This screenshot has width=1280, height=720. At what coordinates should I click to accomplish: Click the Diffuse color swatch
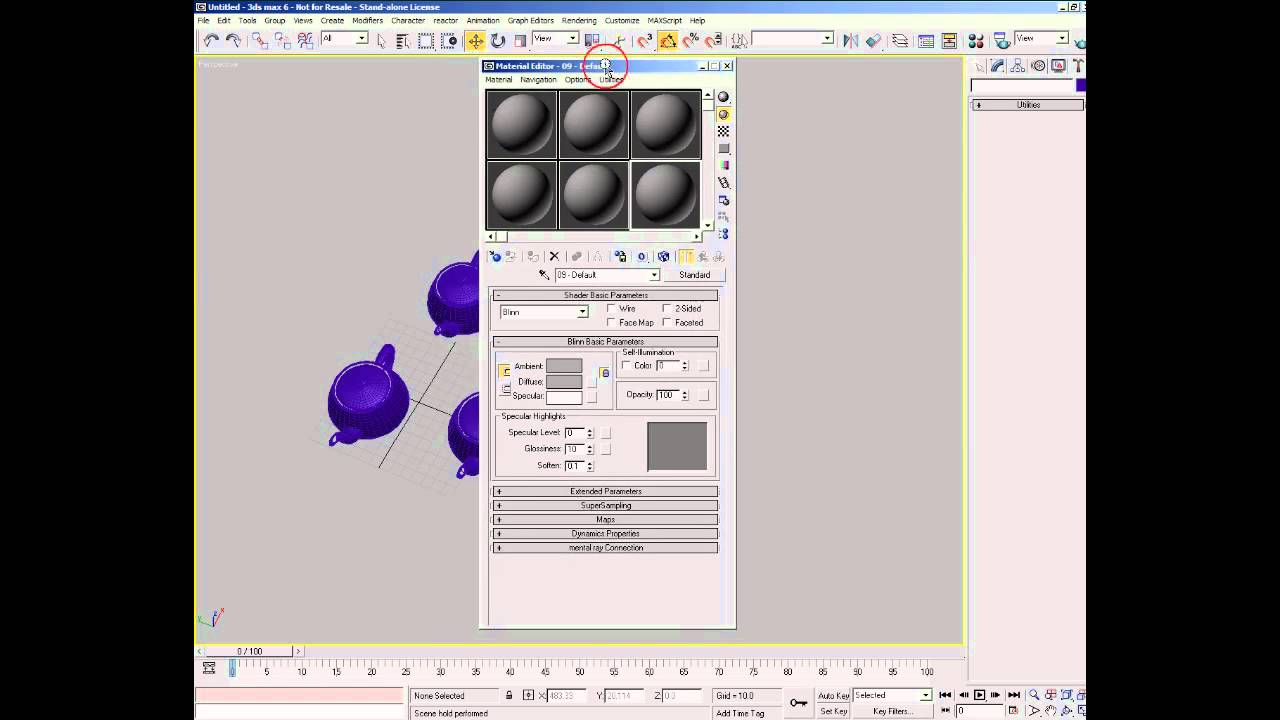click(x=564, y=382)
